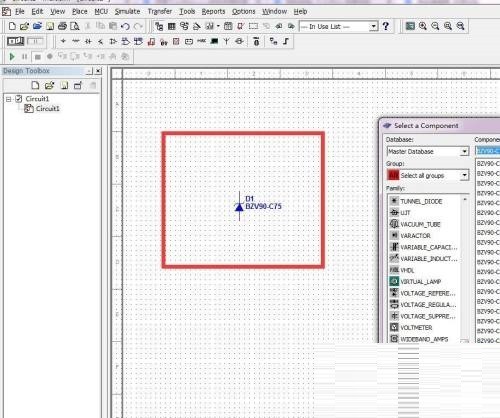The width and height of the screenshot is (500, 418).
Task: Click the Family list scrollbar up arrow
Action: [465, 199]
